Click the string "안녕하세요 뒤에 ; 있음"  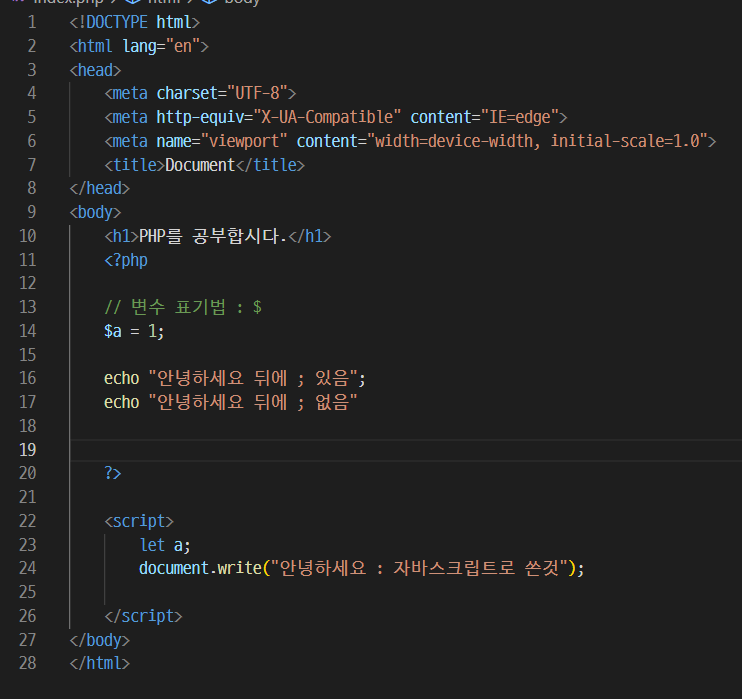[253, 378]
